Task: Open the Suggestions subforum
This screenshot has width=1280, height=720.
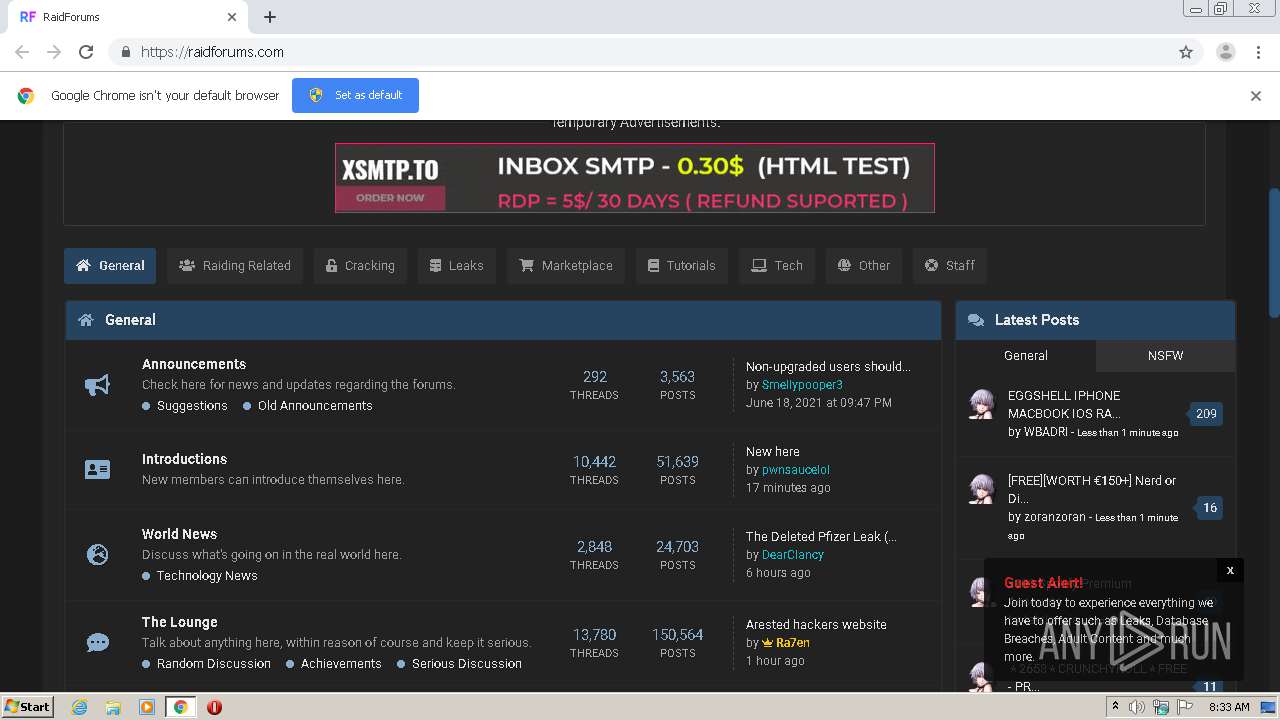Action: click(x=192, y=406)
